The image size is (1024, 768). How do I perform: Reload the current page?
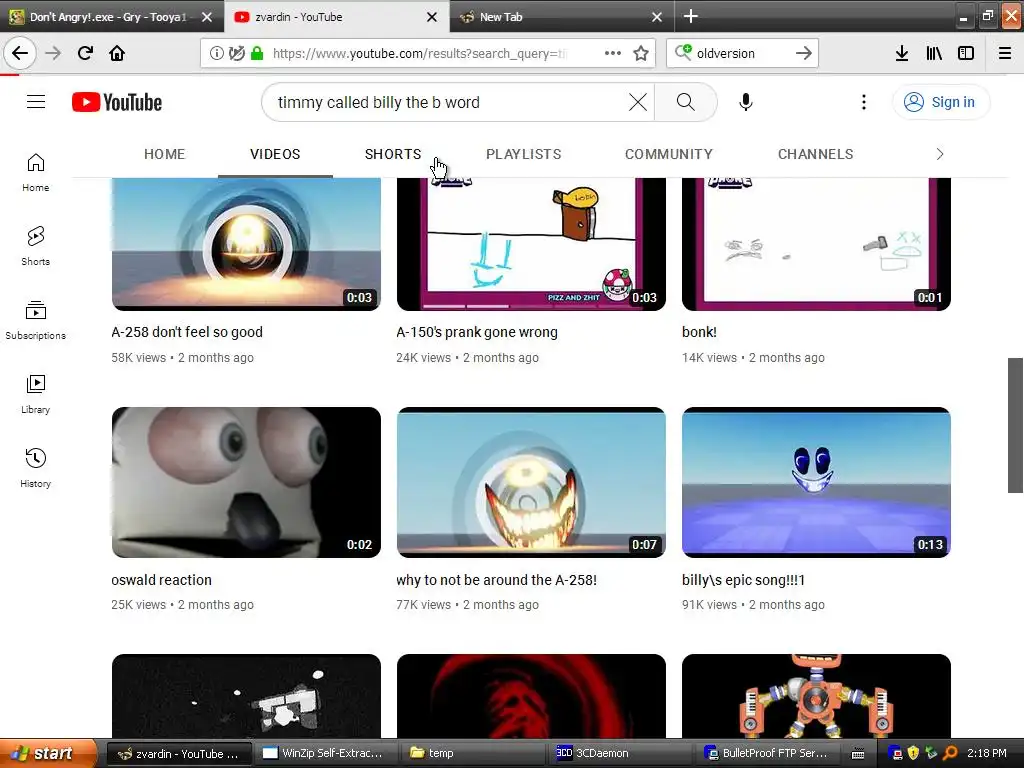[85, 53]
